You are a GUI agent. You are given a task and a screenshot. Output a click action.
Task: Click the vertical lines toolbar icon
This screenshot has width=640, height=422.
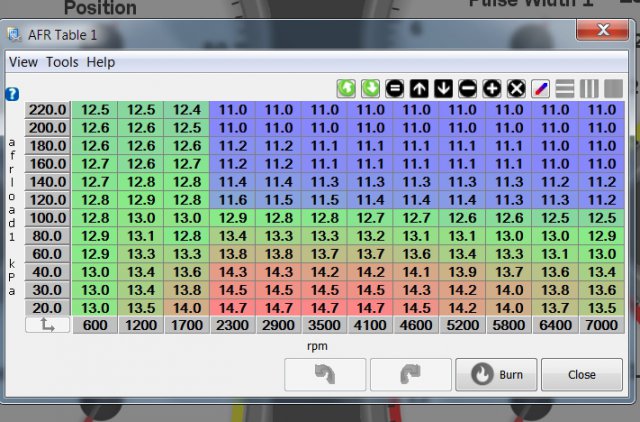[x=589, y=88]
